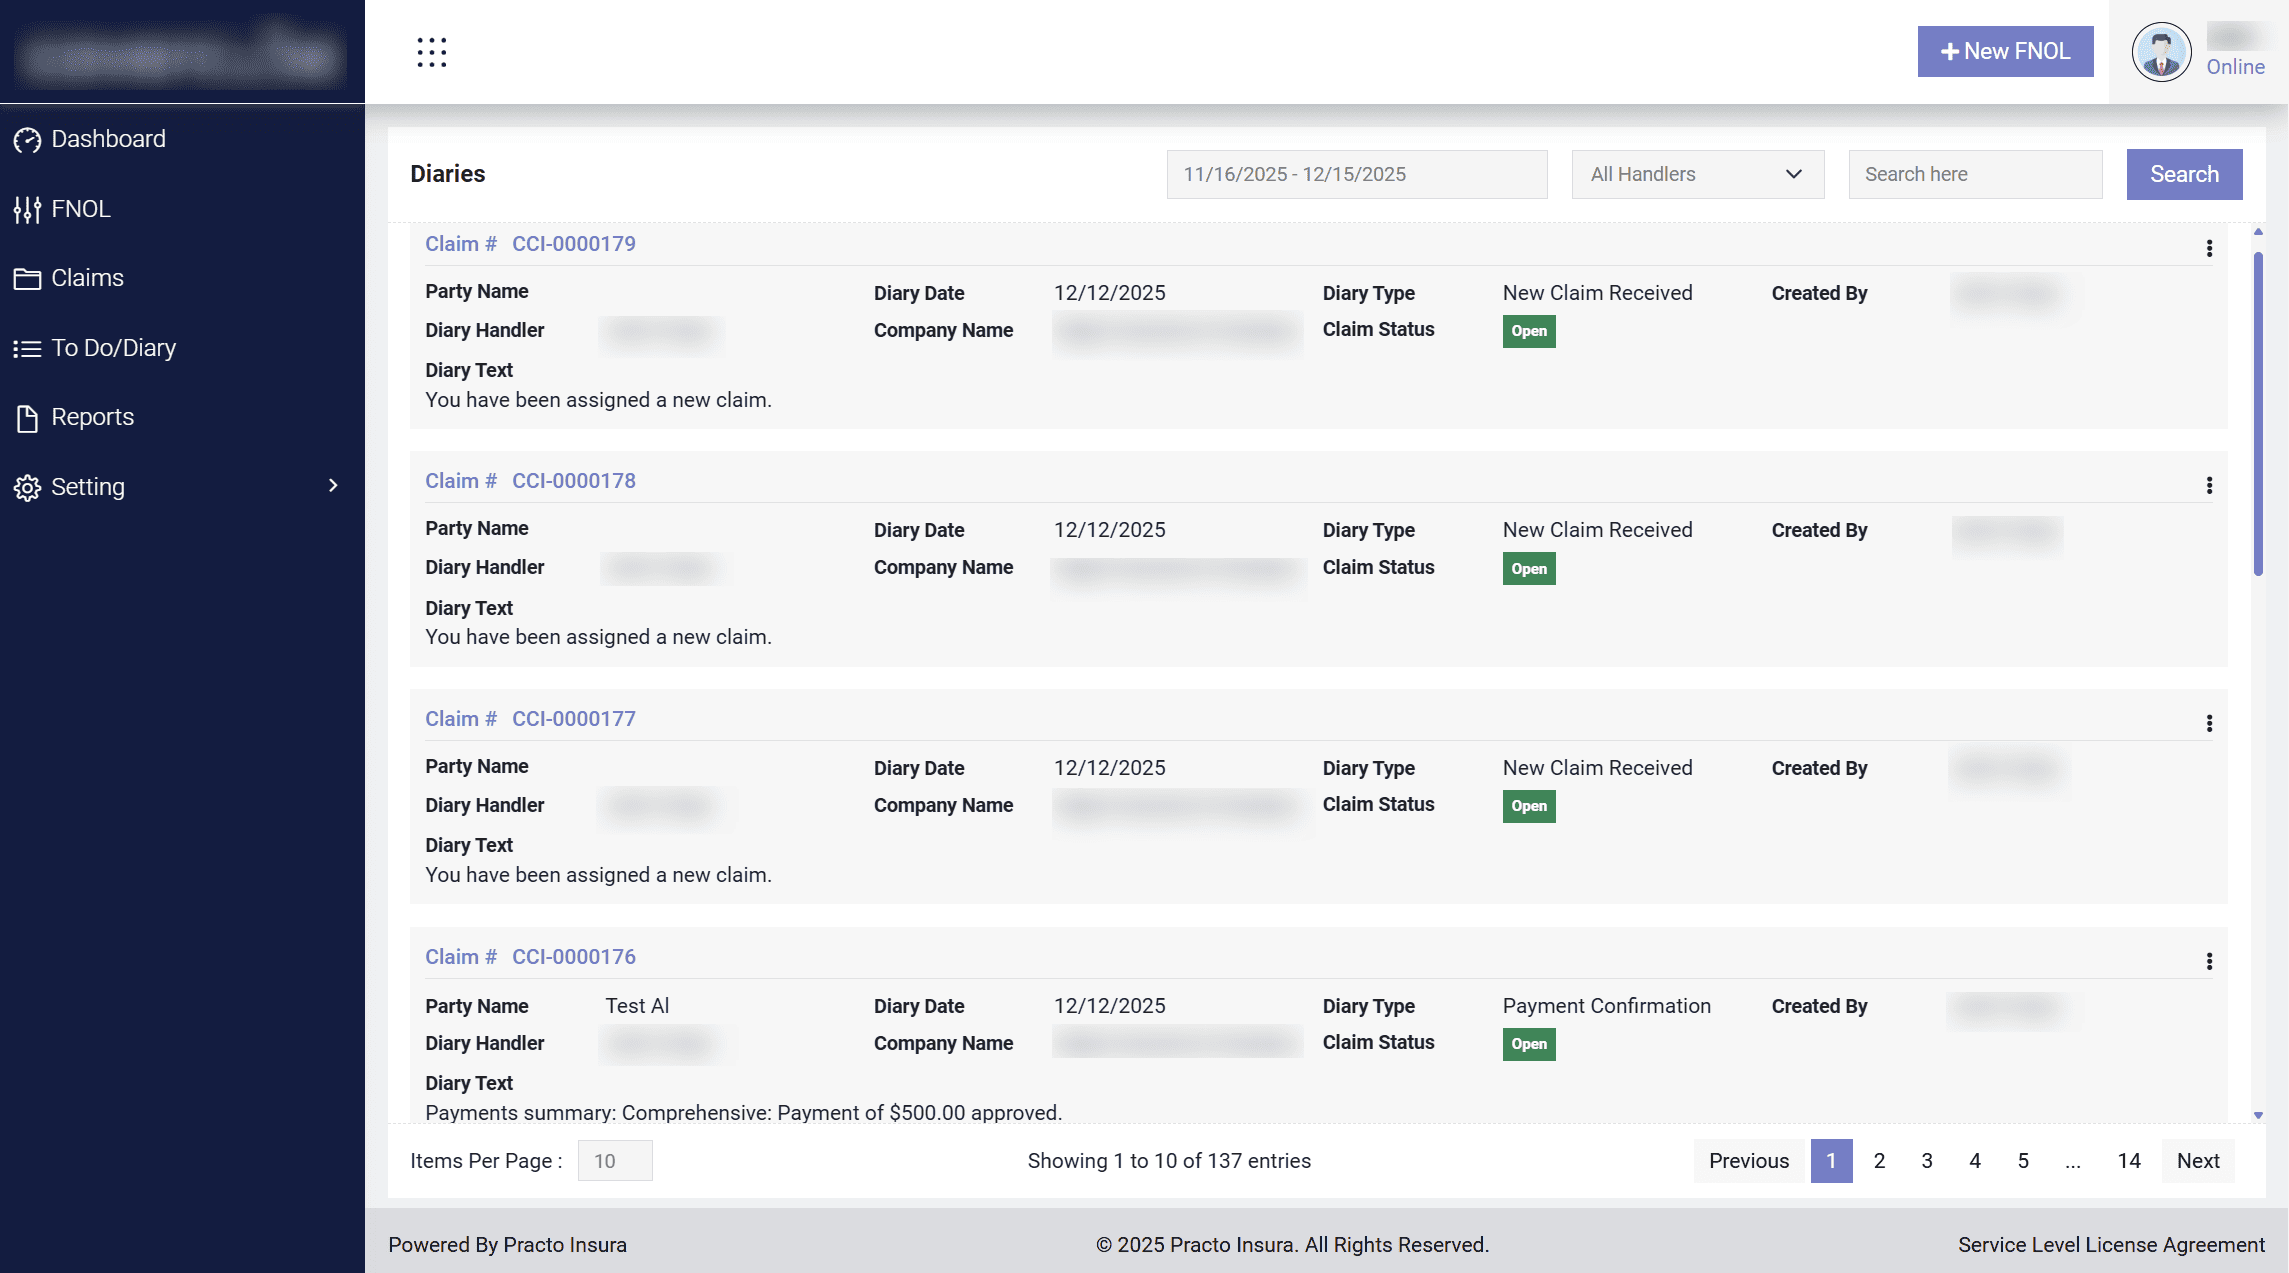Open the apps grid menu icon
The height and width of the screenshot is (1273, 2289).
point(431,52)
